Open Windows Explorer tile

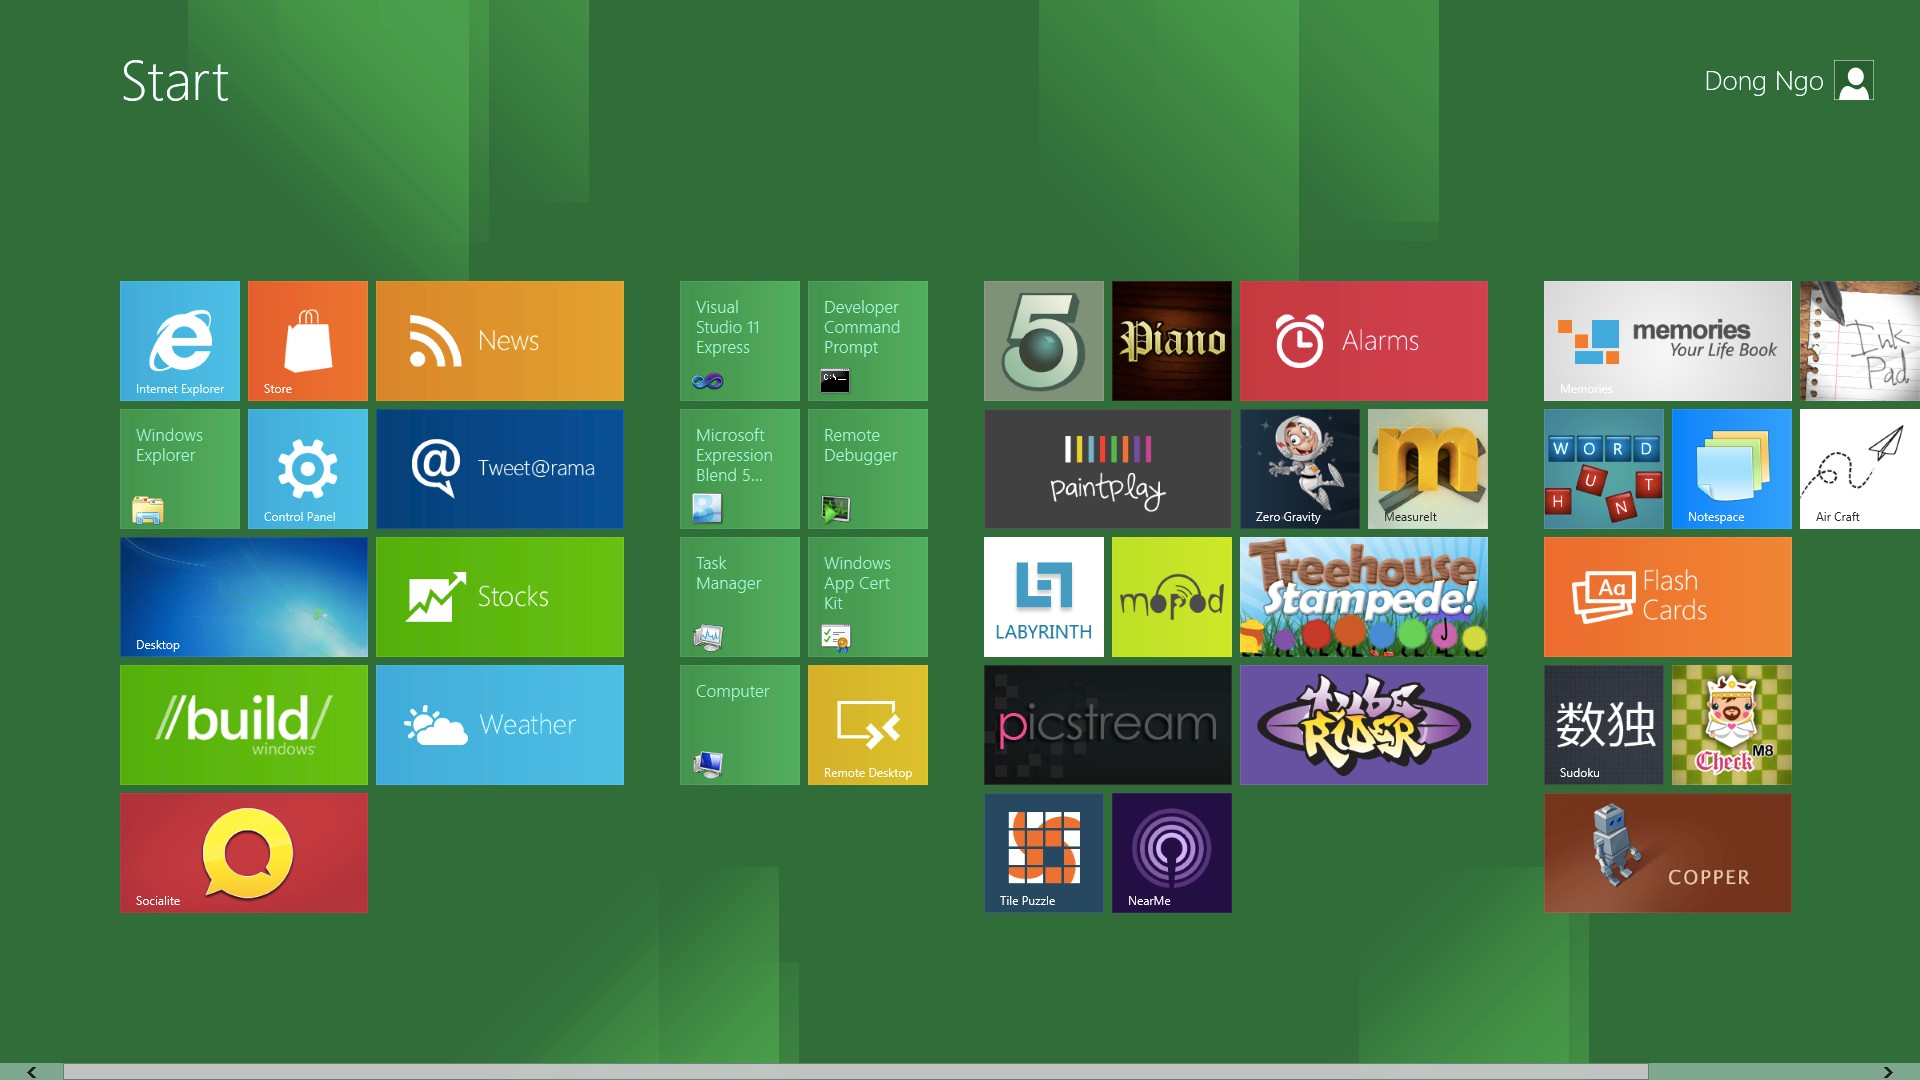(x=180, y=469)
